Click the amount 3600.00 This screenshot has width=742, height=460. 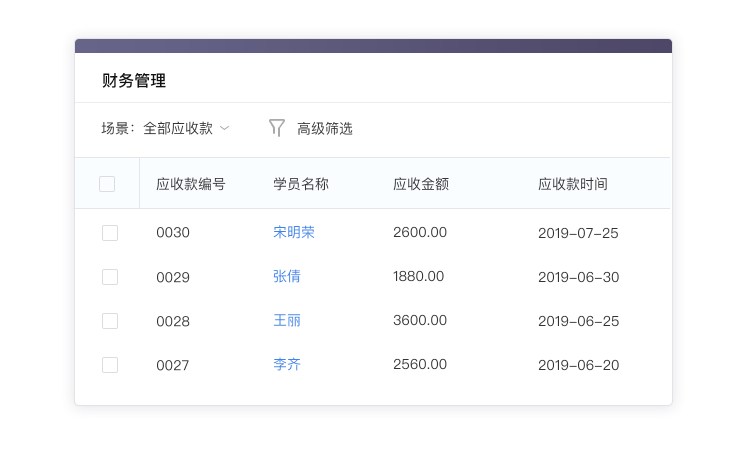(x=420, y=320)
